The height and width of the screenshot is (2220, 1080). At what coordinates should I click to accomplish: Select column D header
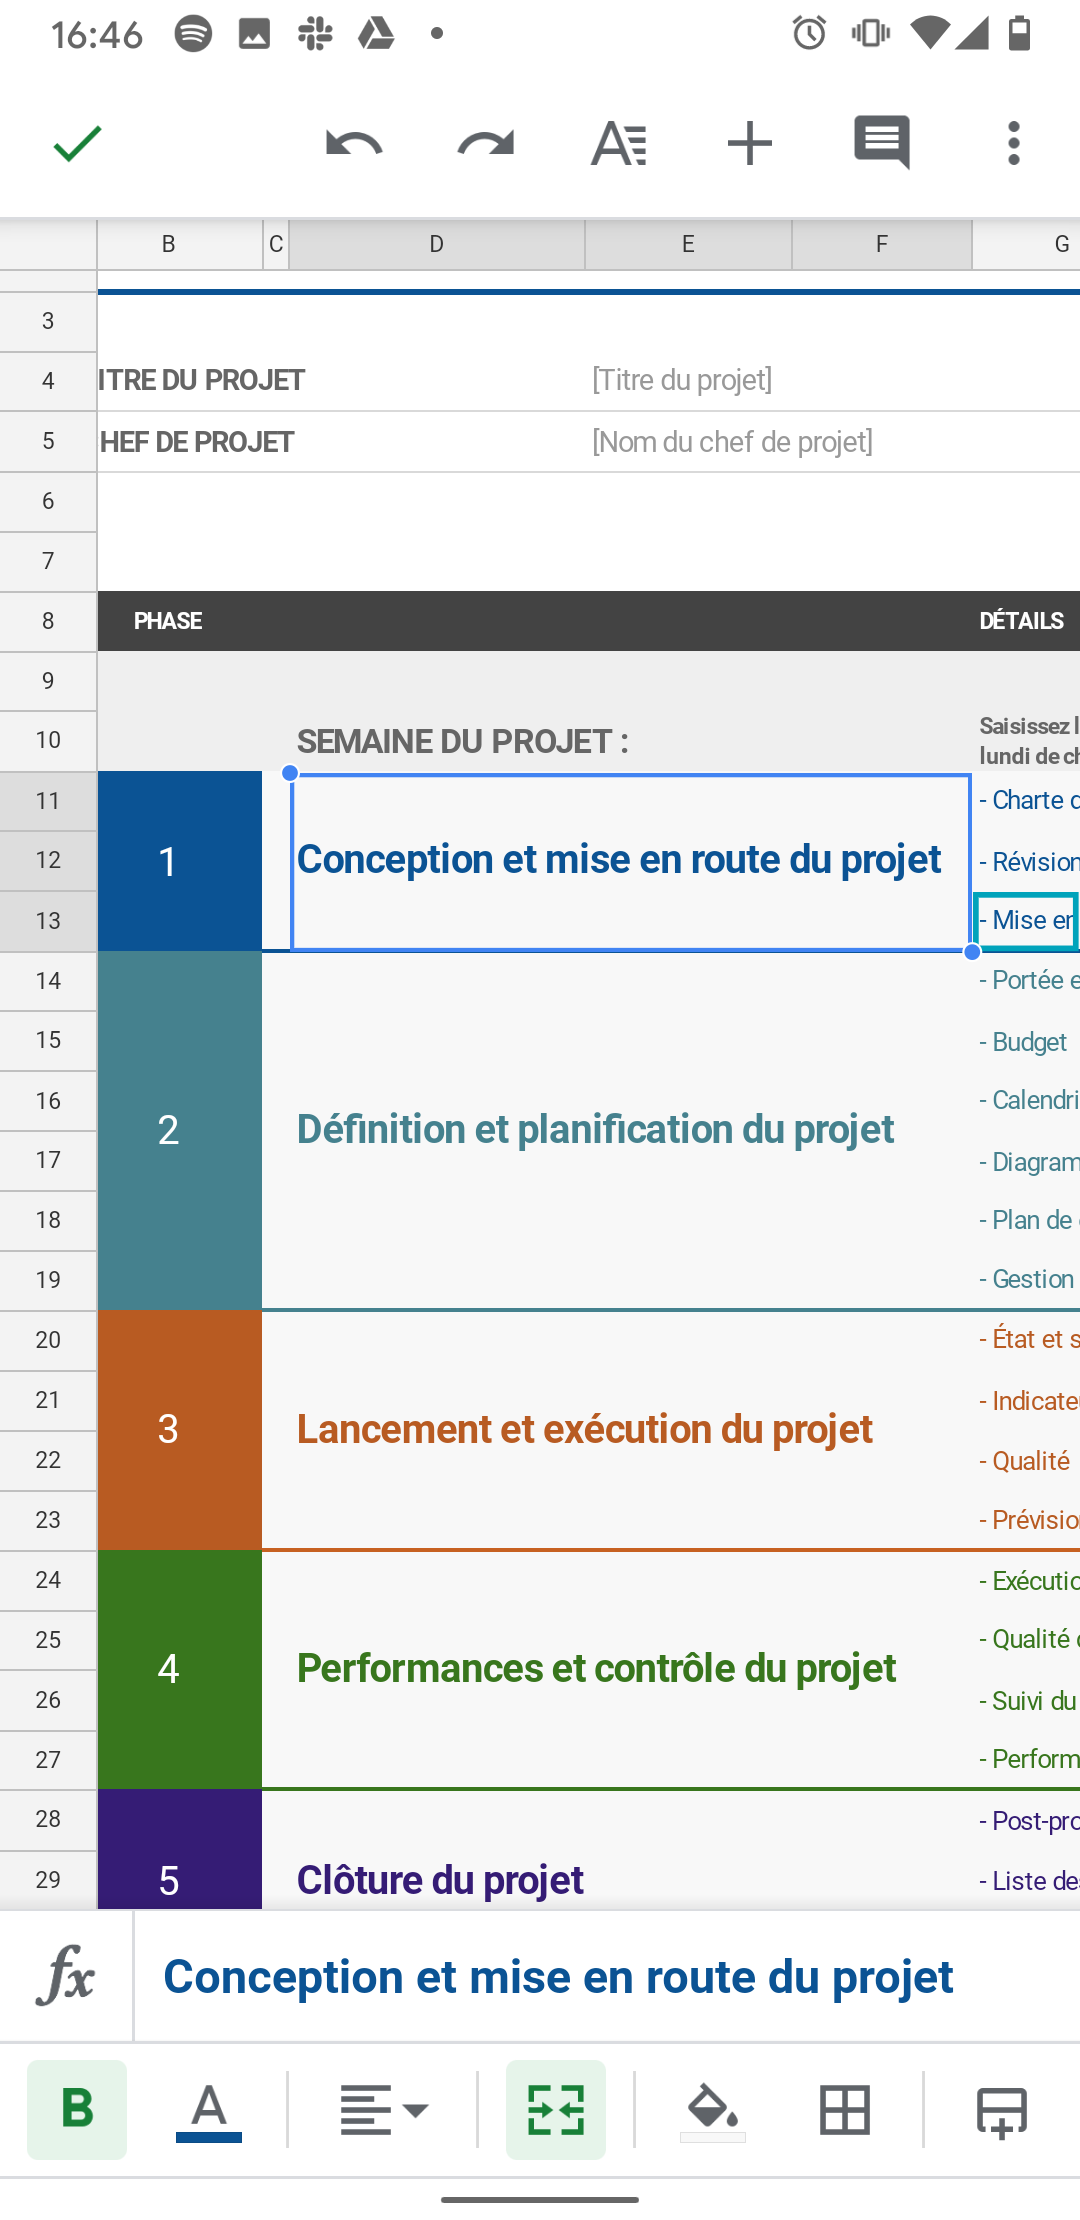click(437, 244)
